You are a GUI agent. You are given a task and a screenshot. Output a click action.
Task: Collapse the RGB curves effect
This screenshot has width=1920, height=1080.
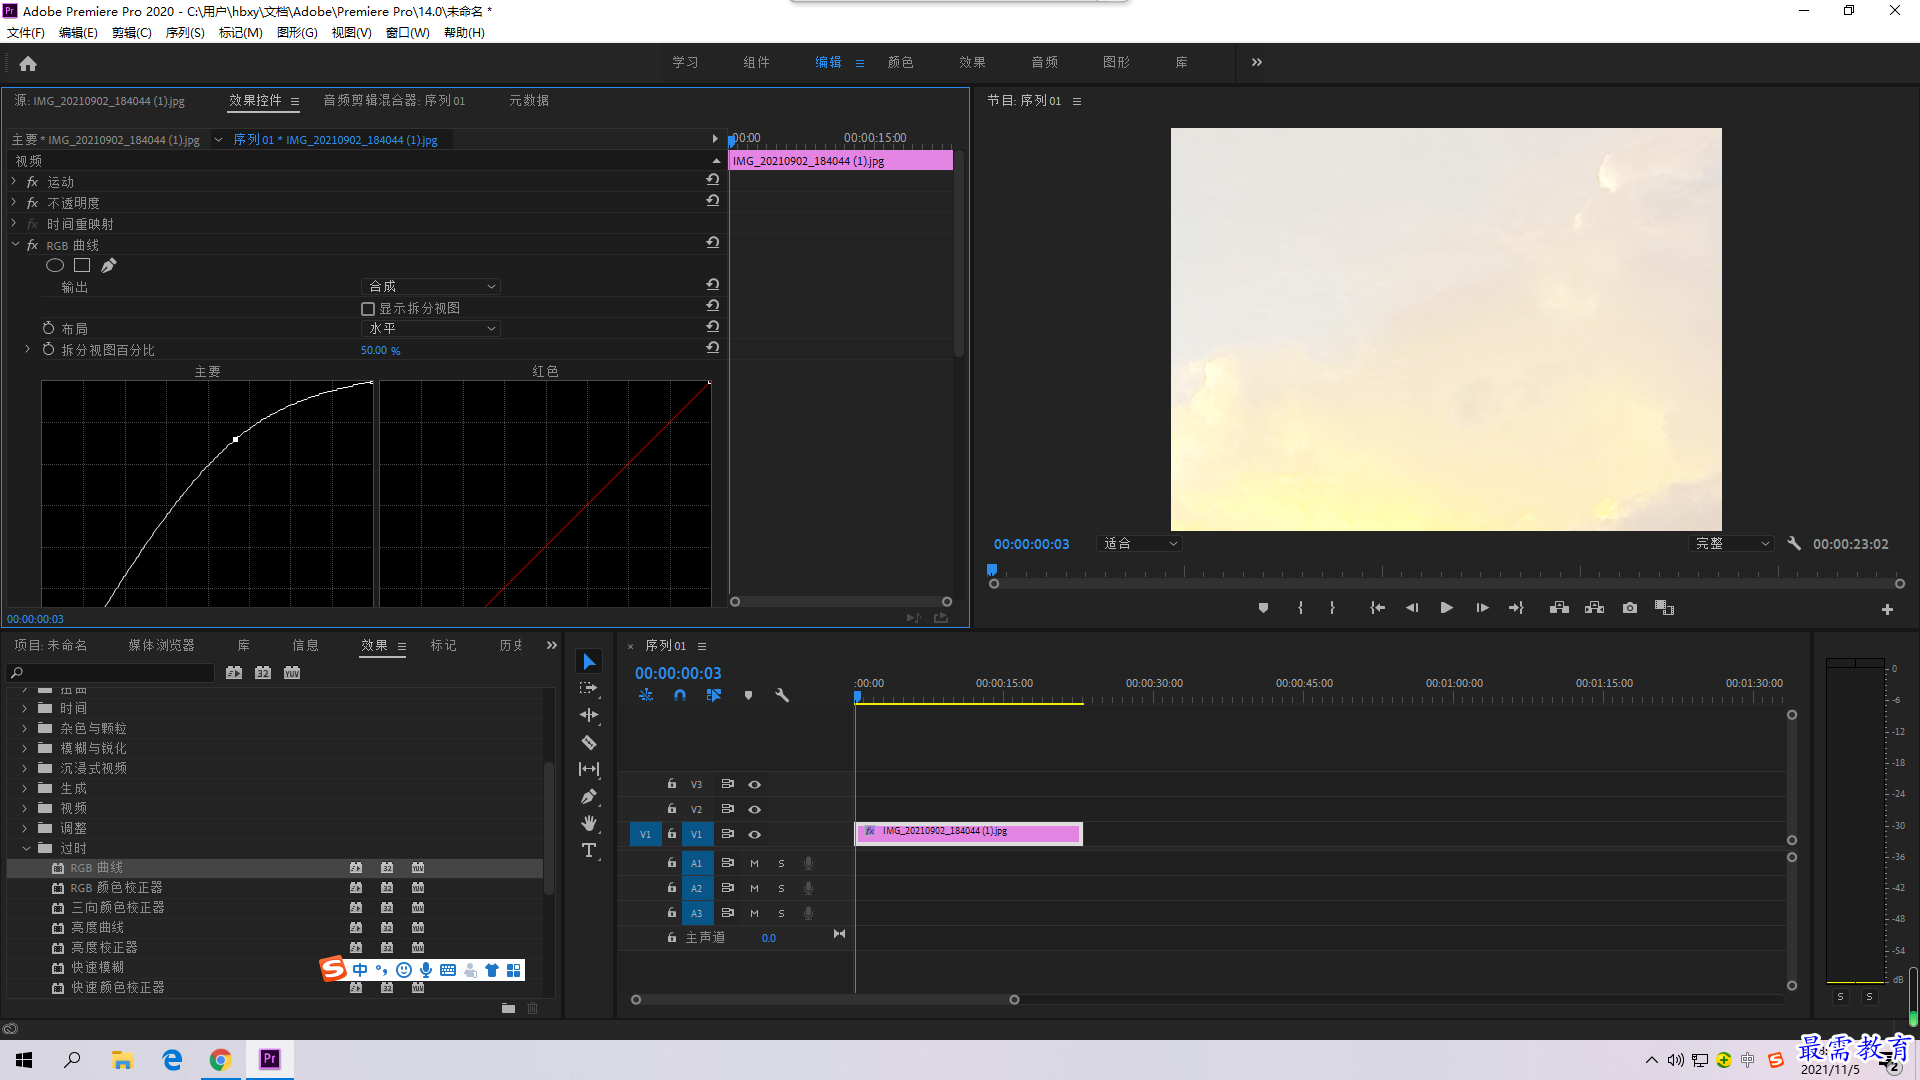(x=15, y=244)
